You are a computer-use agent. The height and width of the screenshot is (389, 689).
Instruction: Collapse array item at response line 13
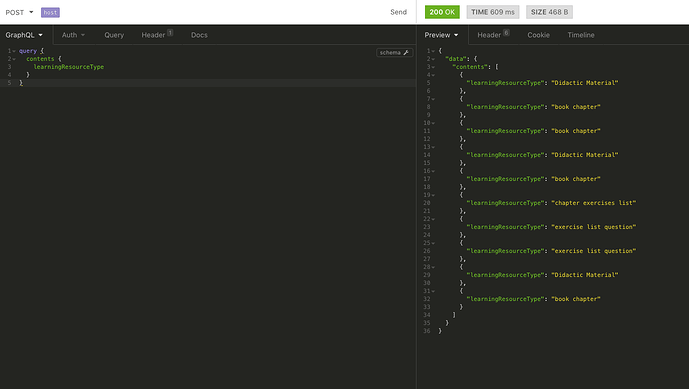[433, 147]
